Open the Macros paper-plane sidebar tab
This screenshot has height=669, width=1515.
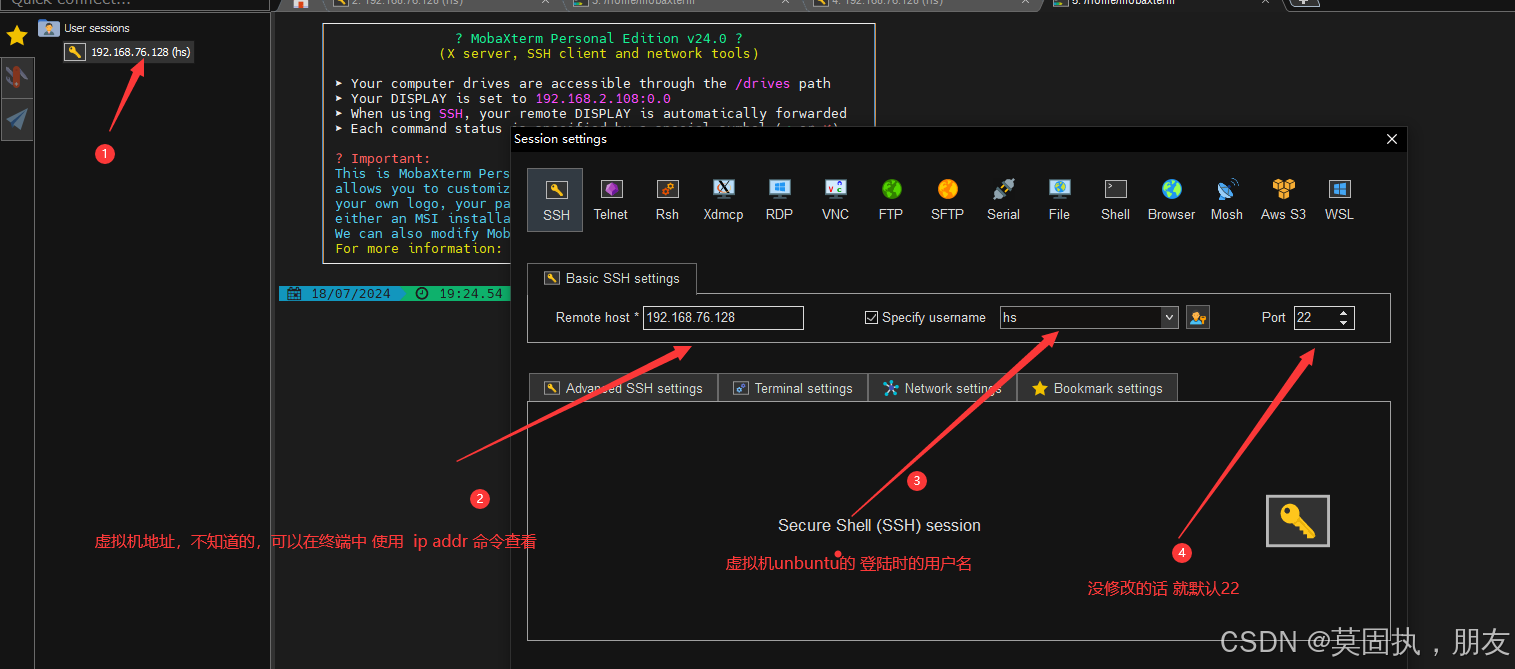pyautogui.click(x=17, y=120)
